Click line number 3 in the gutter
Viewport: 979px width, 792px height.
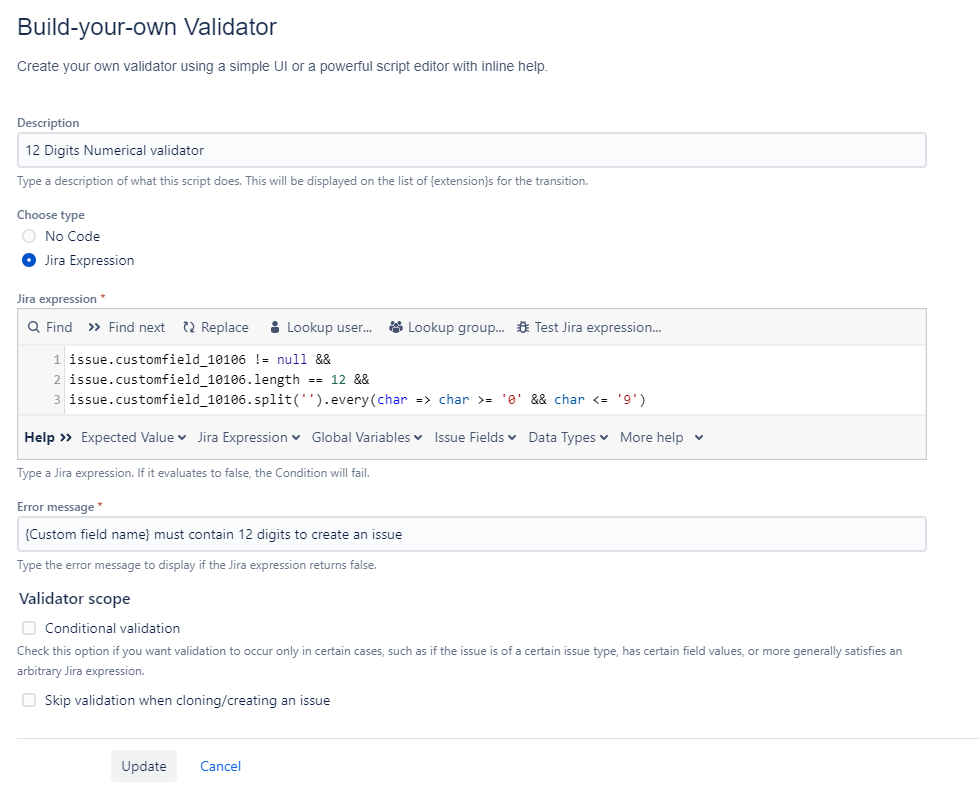coord(57,400)
